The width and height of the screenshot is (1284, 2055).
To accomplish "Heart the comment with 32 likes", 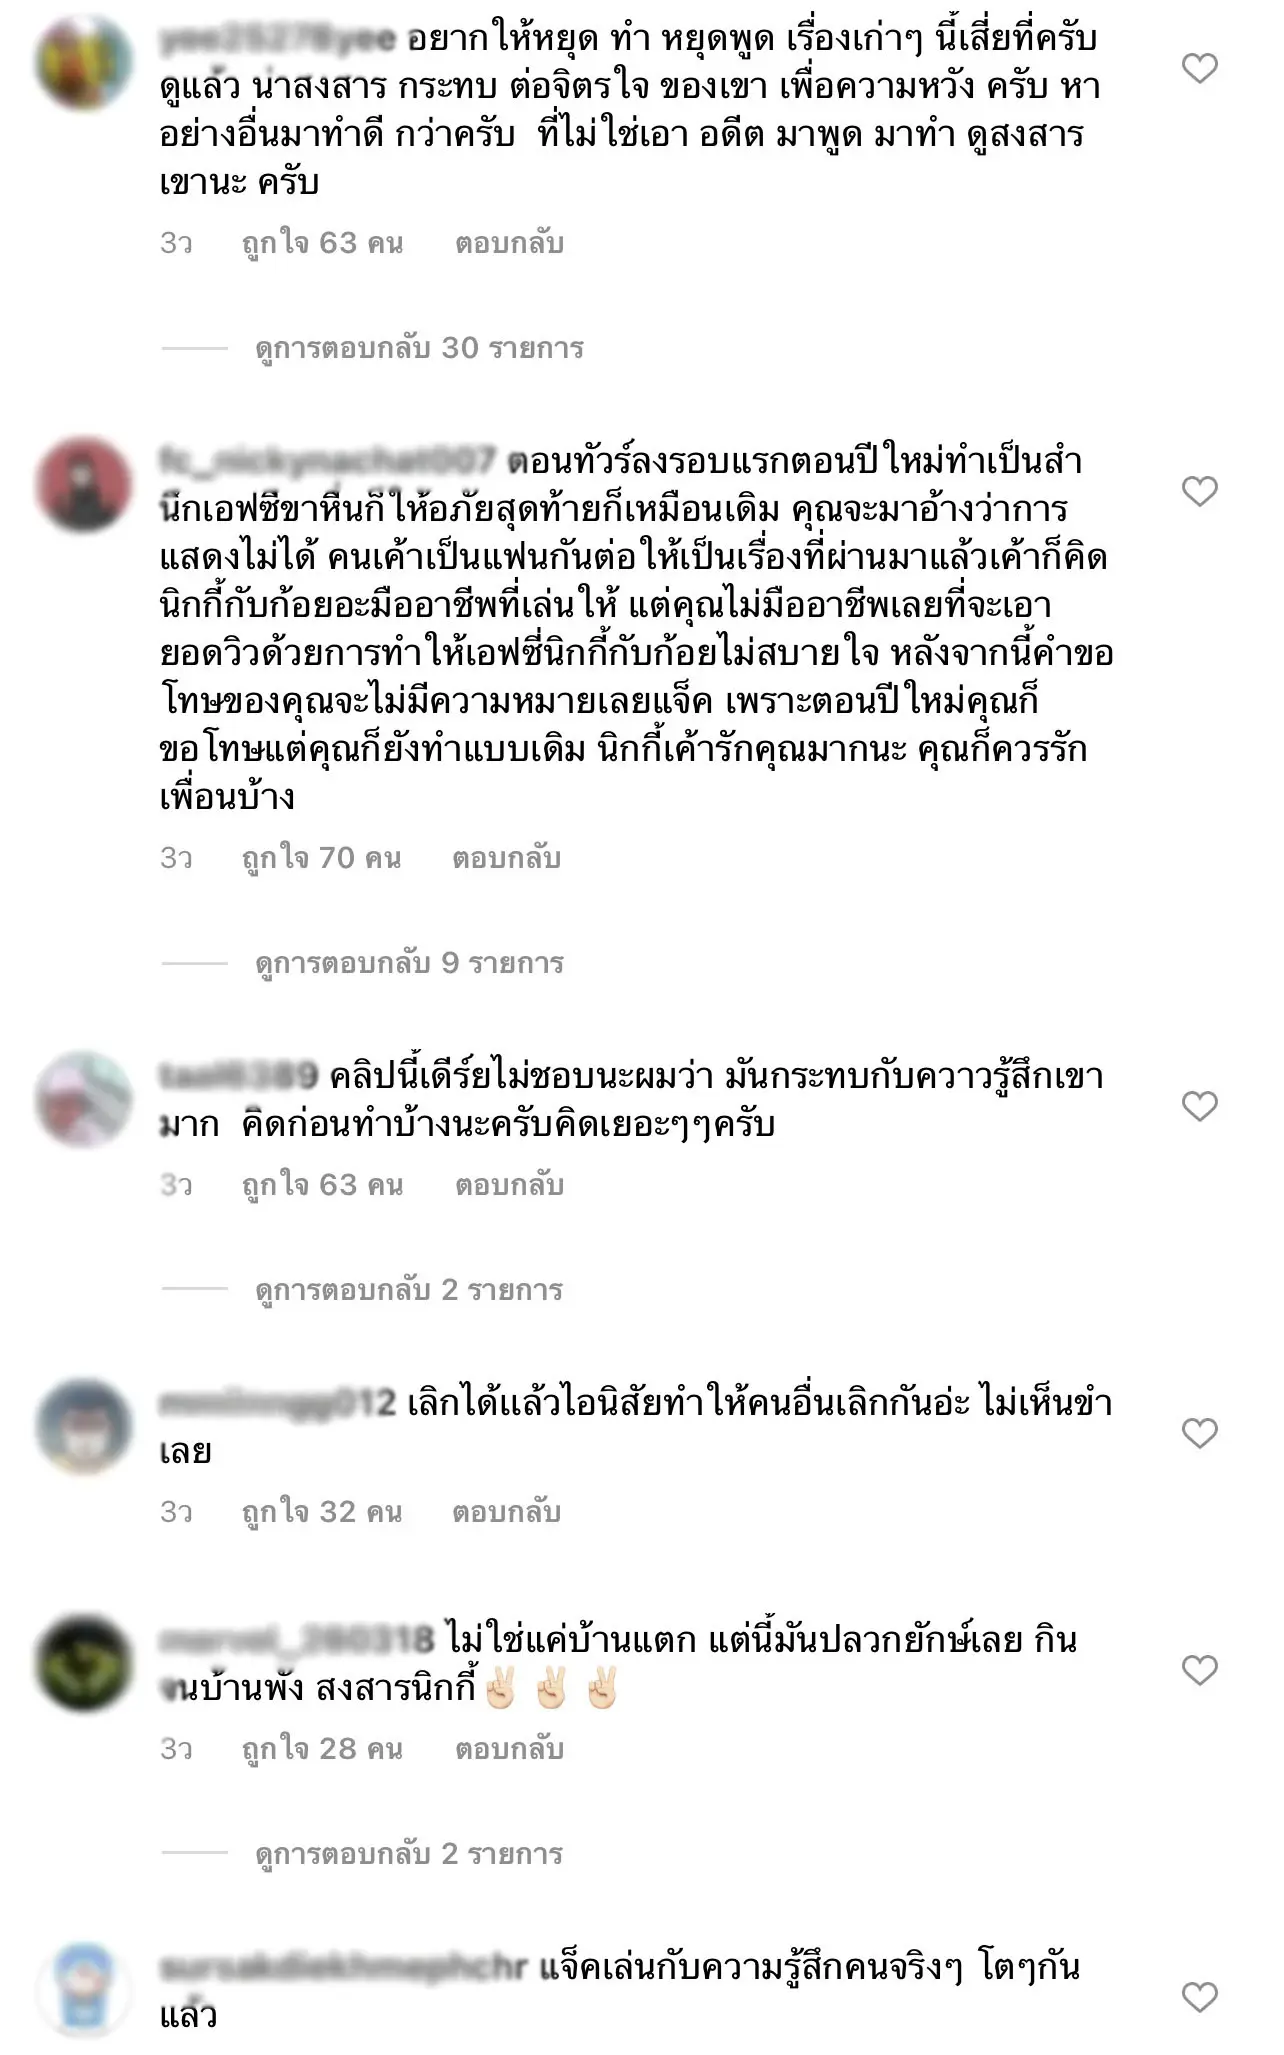I will pyautogui.click(x=1199, y=1433).
